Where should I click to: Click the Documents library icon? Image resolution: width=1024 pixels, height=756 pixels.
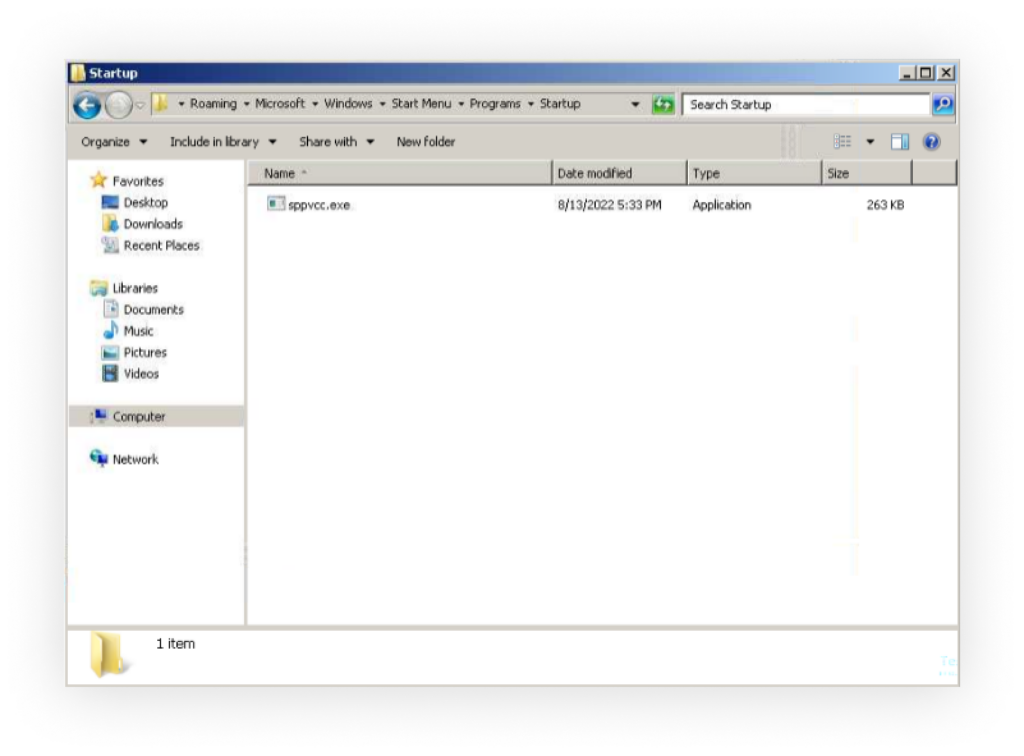[110, 308]
